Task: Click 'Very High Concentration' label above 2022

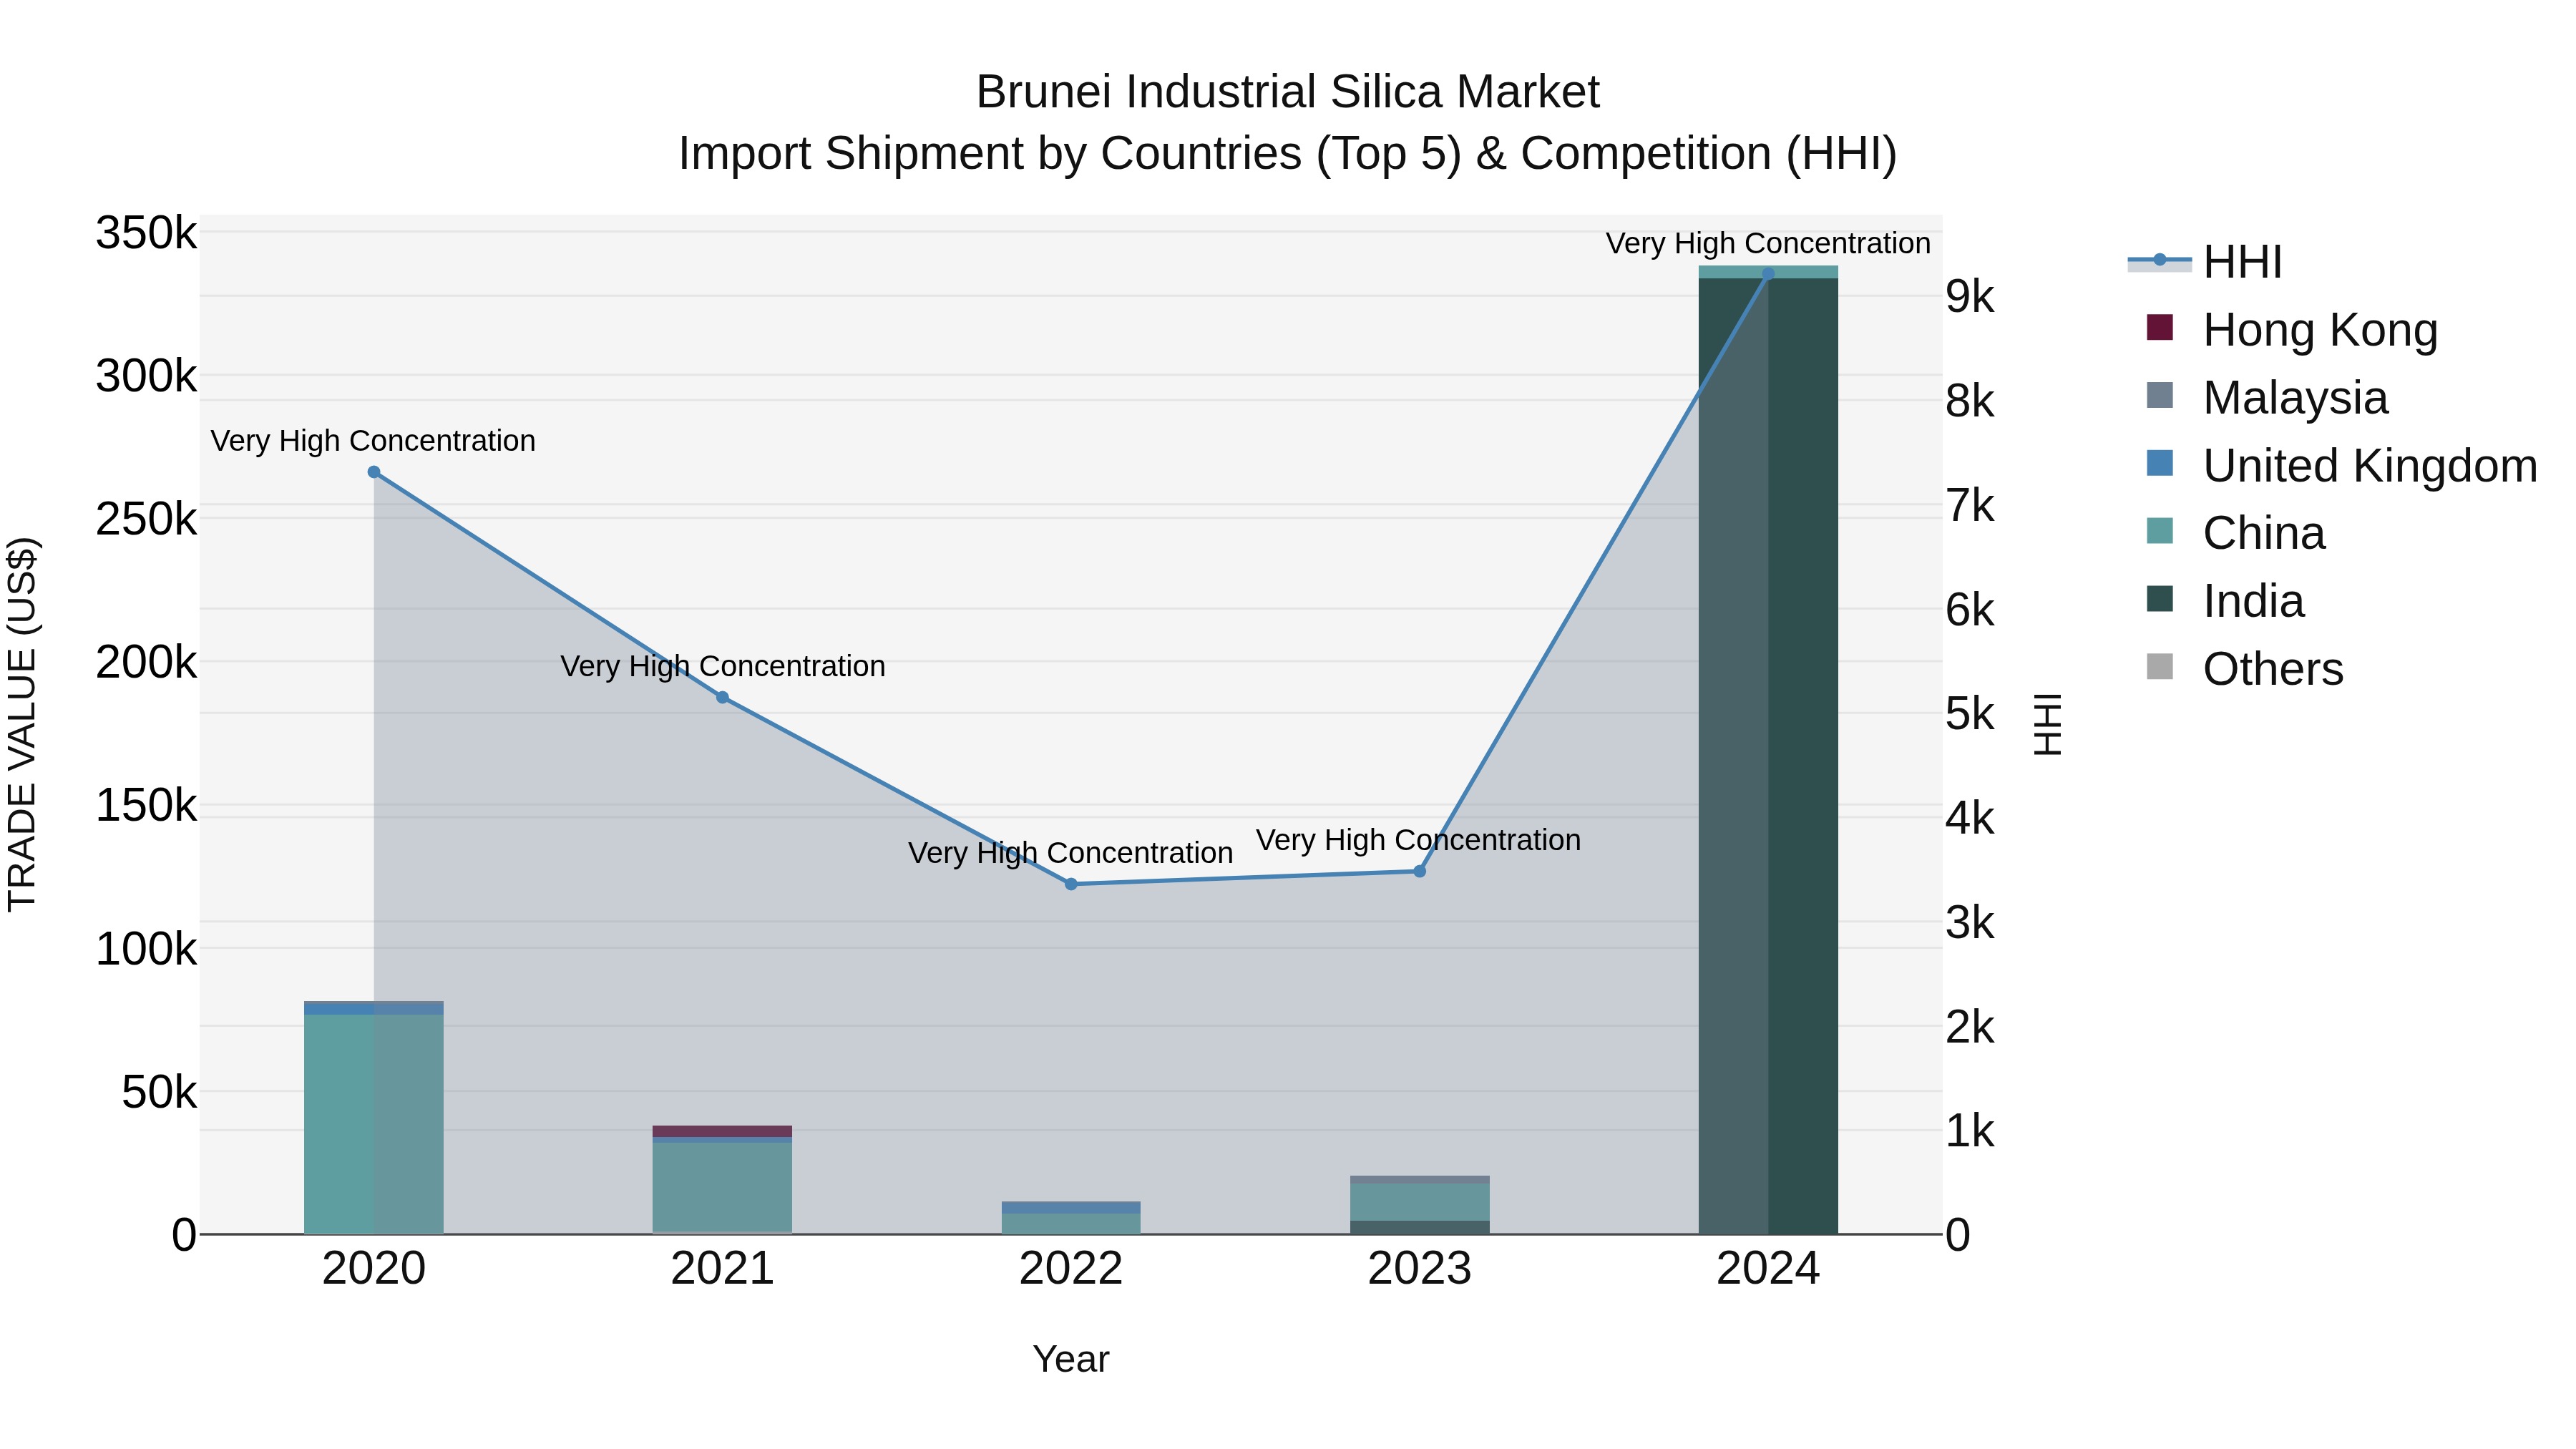Action: click(1070, 854)
